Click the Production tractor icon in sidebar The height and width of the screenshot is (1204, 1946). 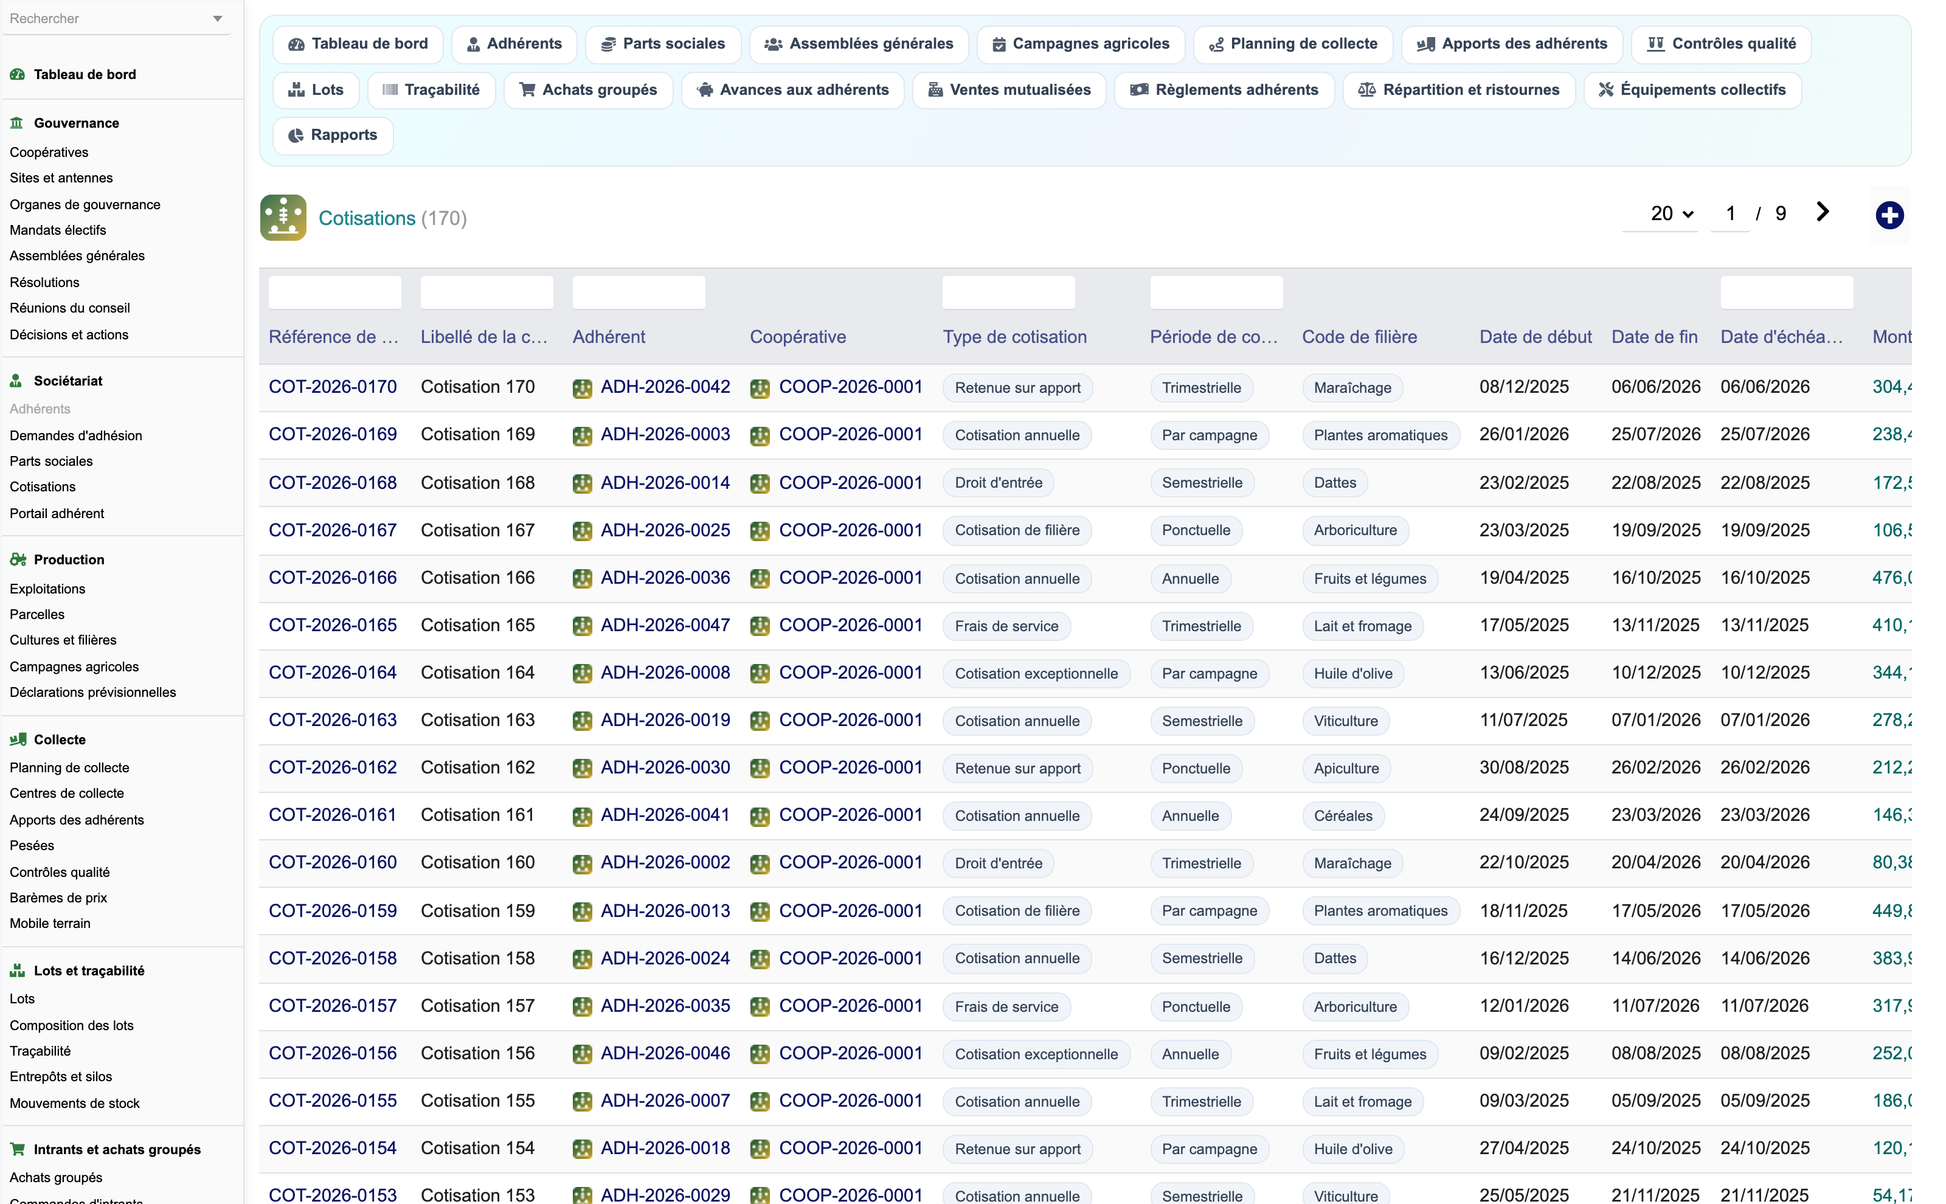pyautogui.click(x=17, y=560)
